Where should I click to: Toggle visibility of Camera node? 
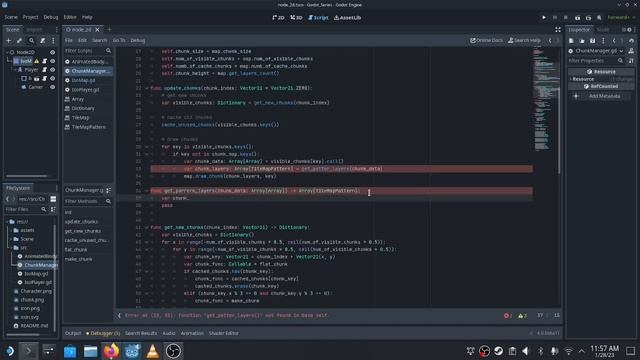click(53, 87)
